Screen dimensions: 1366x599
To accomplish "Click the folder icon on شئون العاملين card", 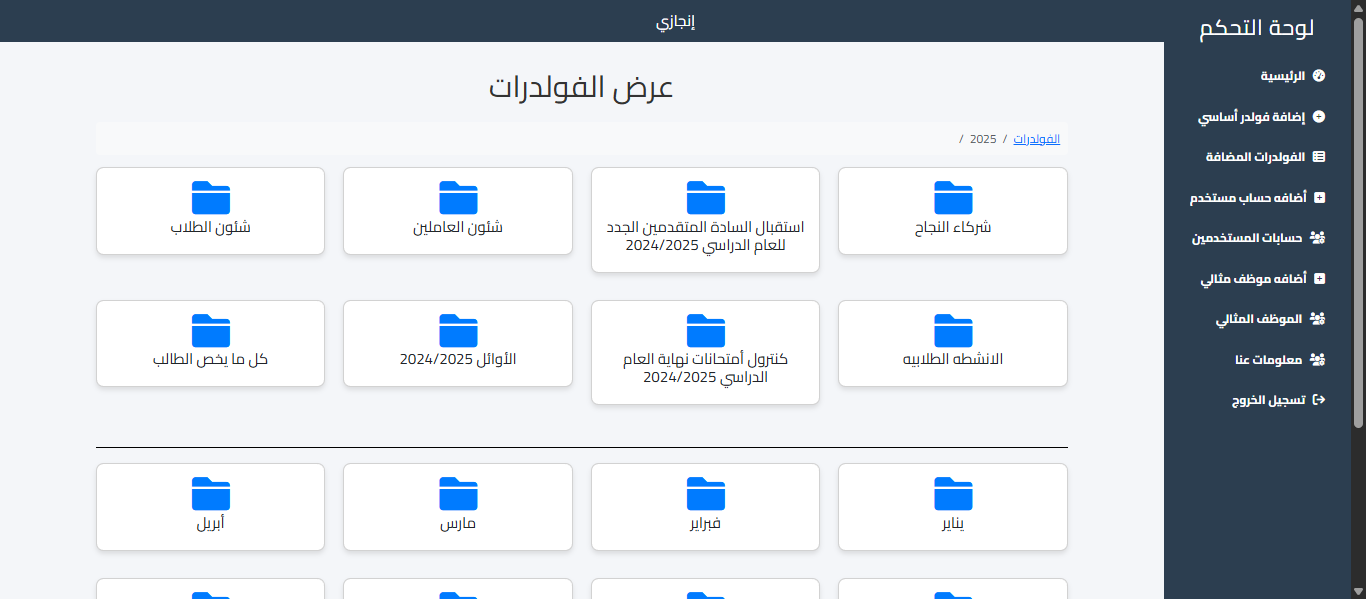I will (x=457, y=197).
